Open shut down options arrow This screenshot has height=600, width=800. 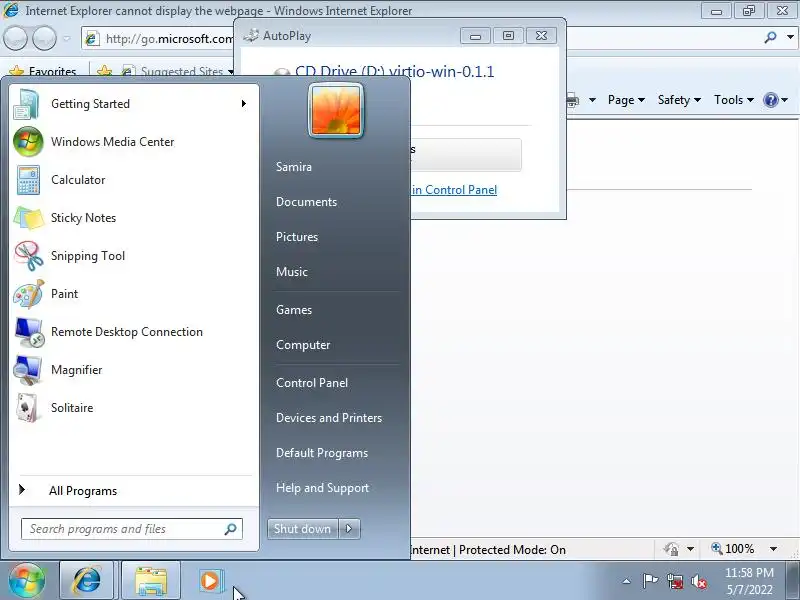[x=349, y=529]
